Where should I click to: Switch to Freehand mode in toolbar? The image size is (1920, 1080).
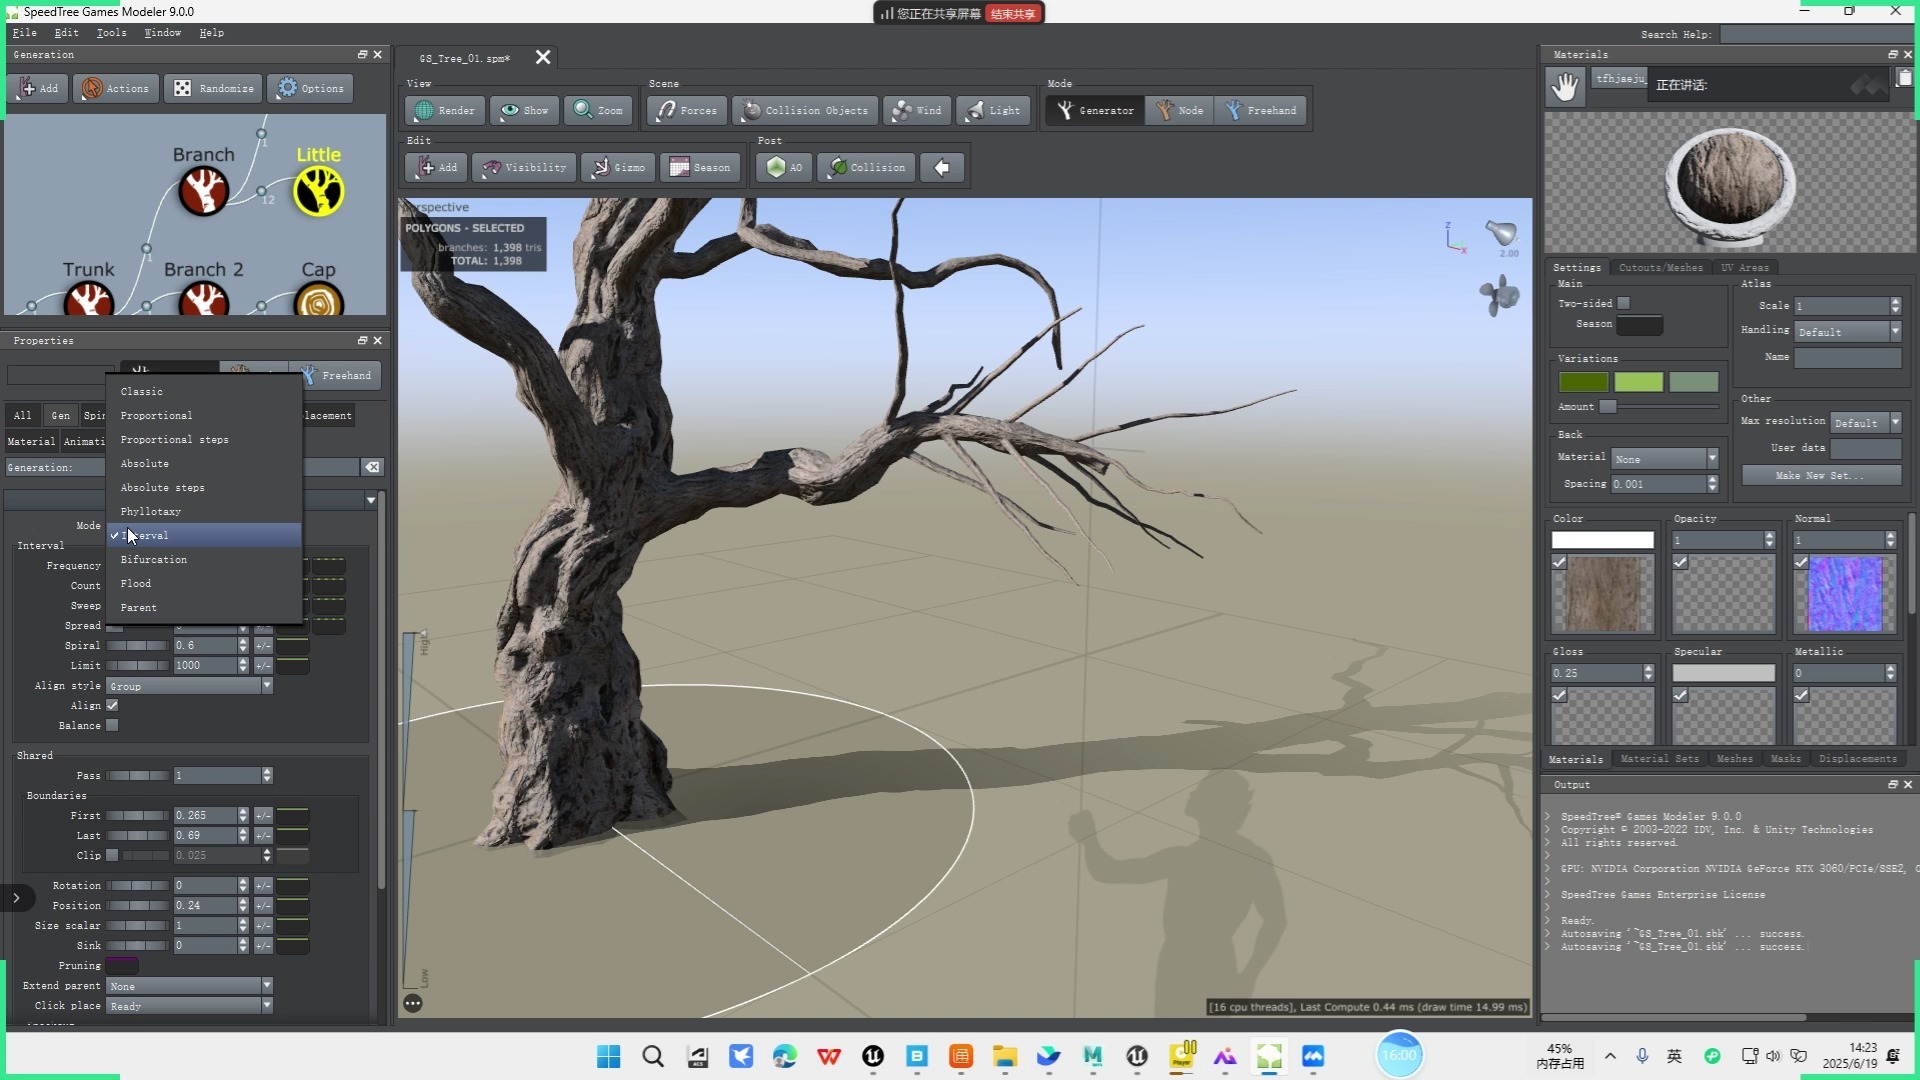(x=1261, y=111)
